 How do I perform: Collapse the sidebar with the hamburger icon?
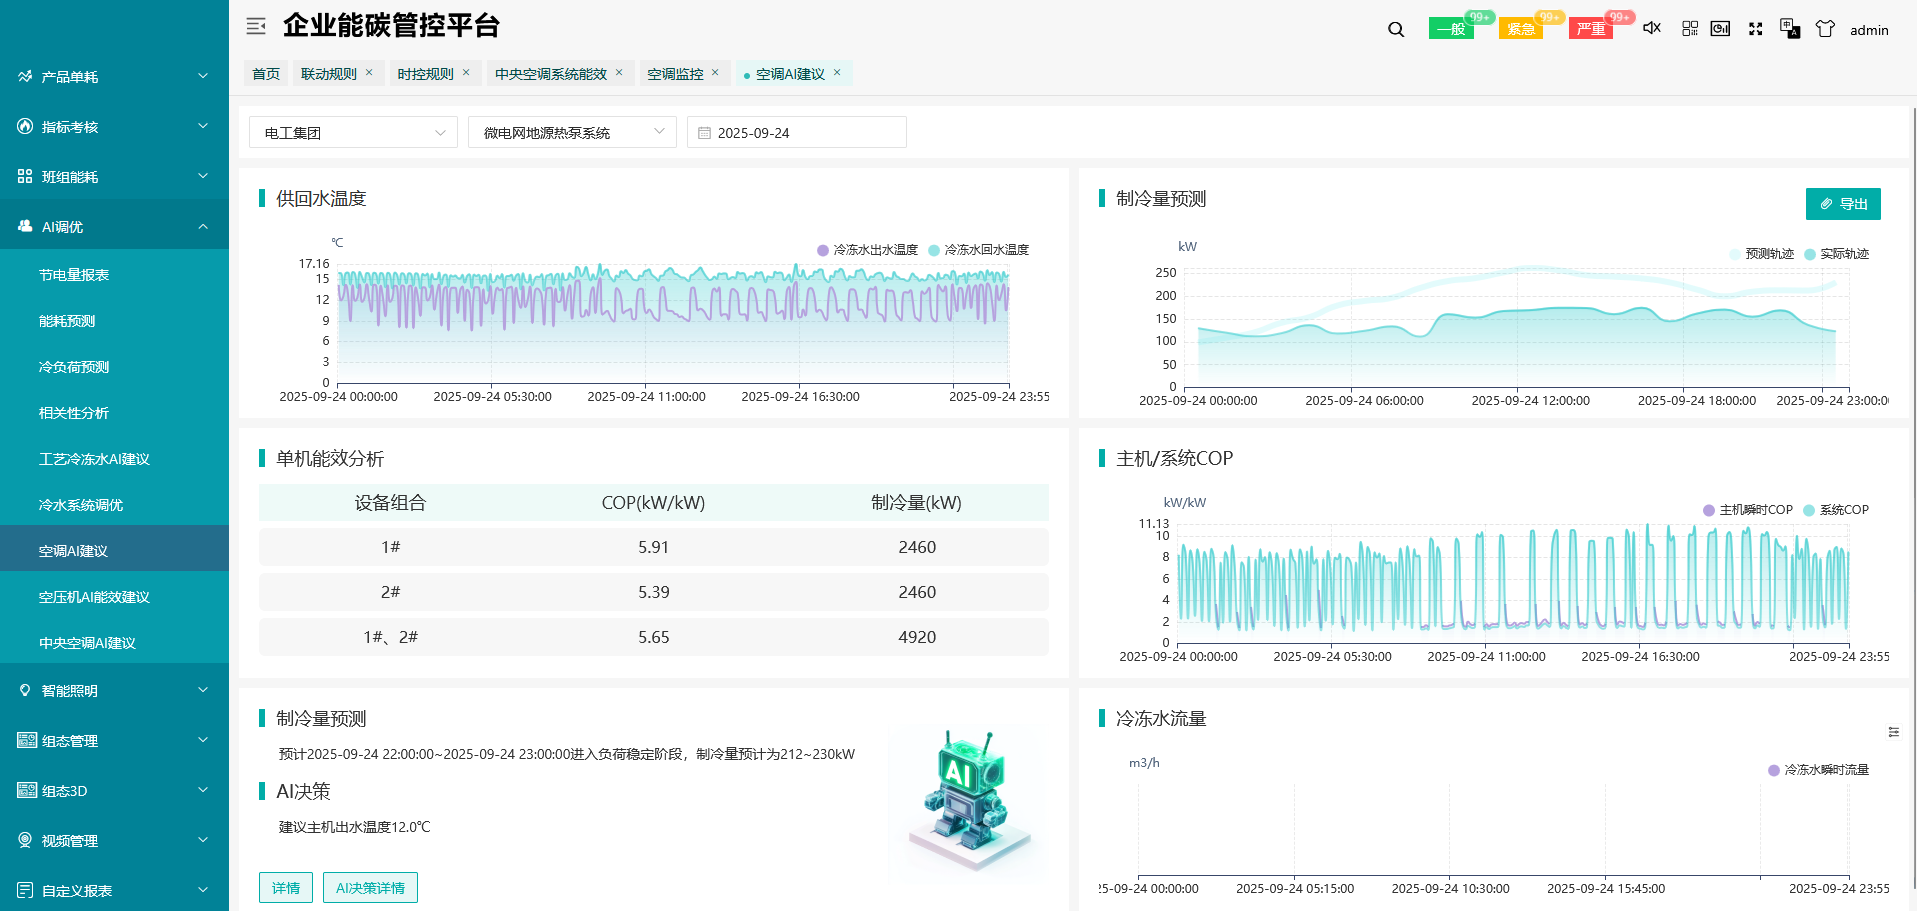tap(256, 26)
